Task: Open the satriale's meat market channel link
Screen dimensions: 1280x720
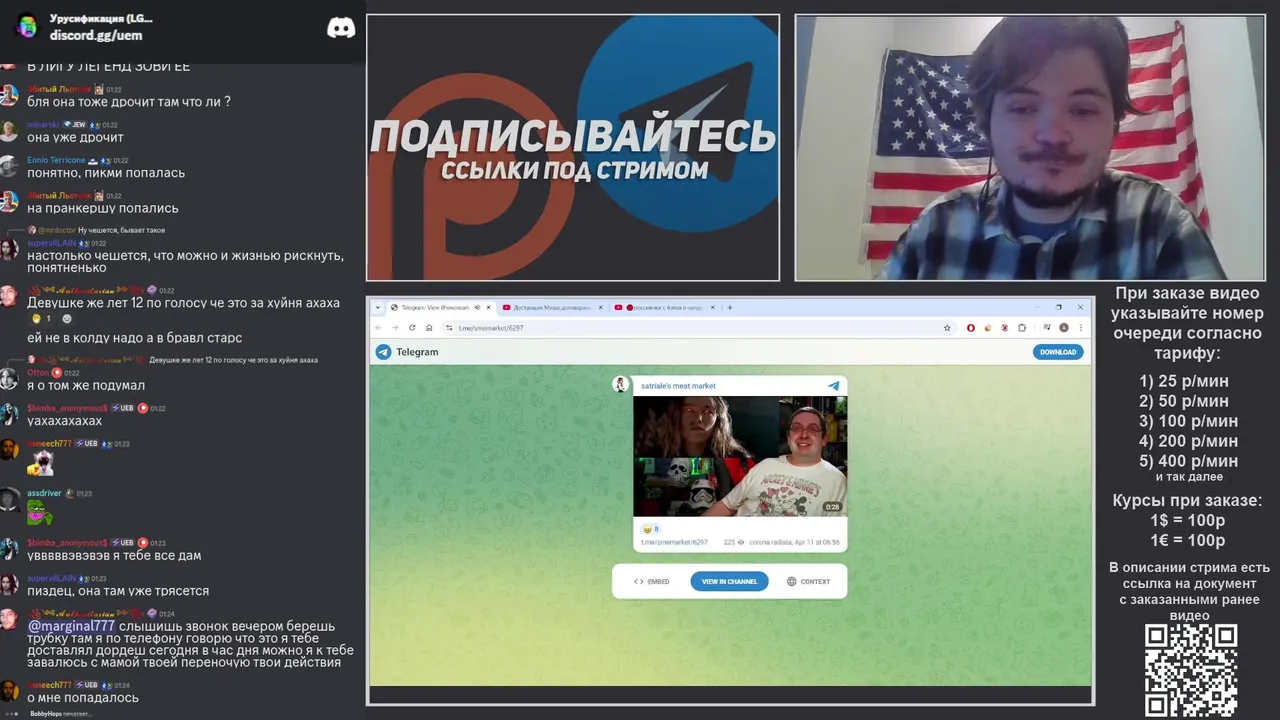Action: [678, 386]
